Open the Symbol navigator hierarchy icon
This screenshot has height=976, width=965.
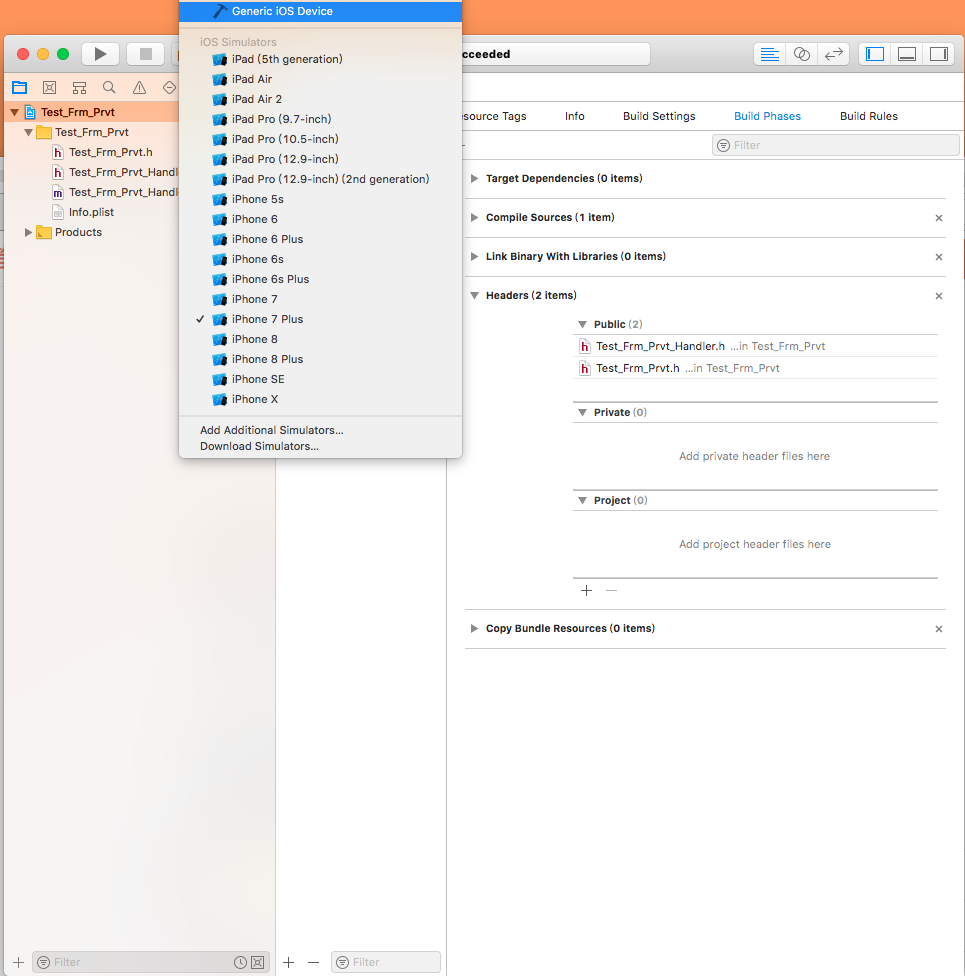click(x=79, y=87)
